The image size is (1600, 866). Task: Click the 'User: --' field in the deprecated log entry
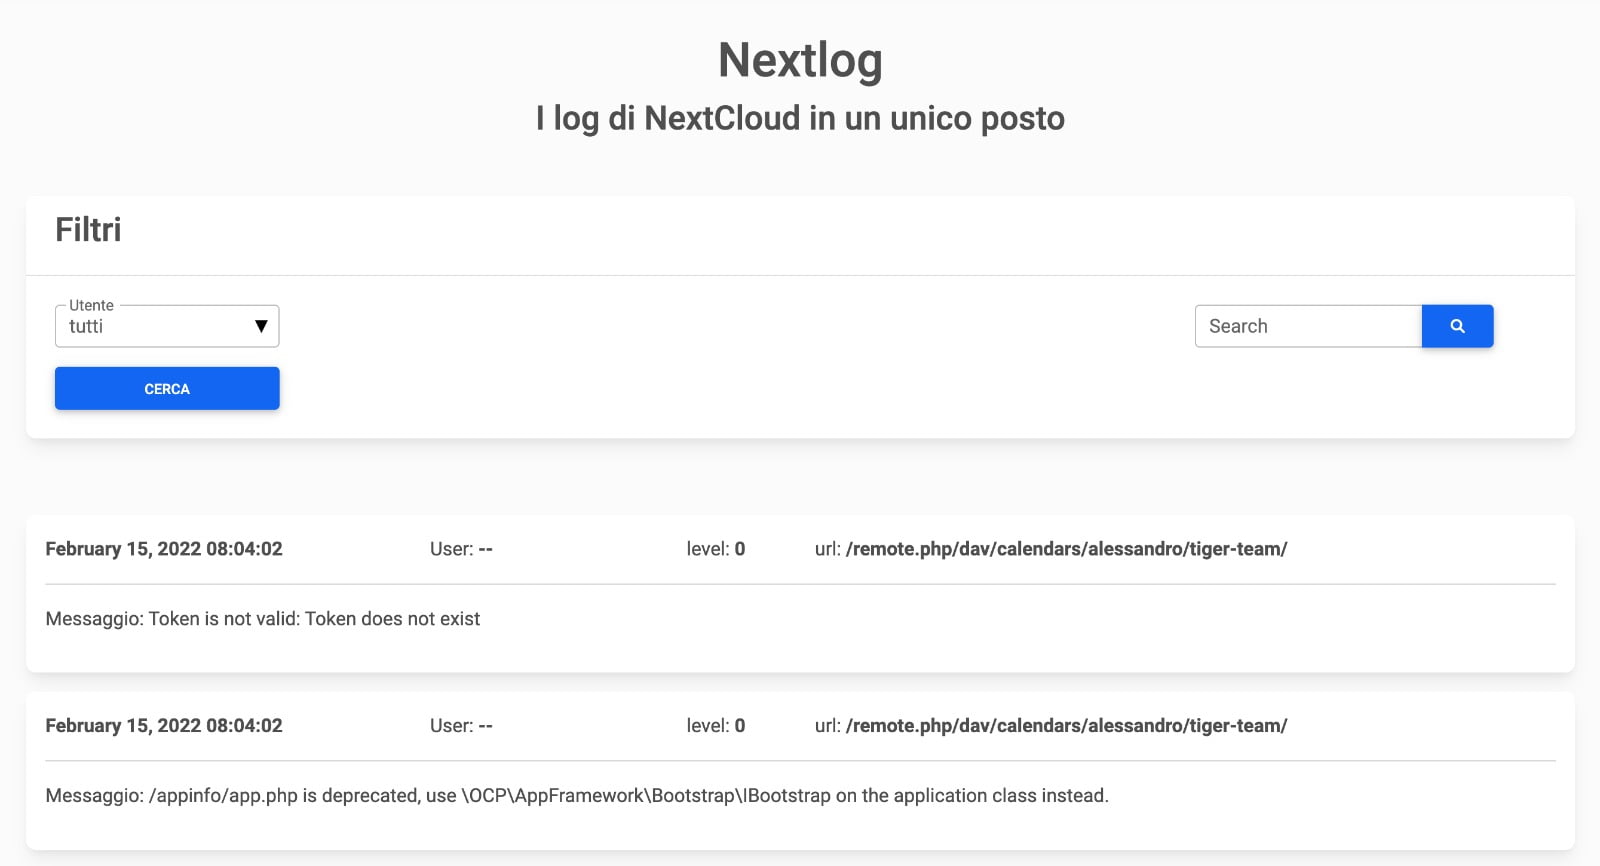(x=461, y=726)
